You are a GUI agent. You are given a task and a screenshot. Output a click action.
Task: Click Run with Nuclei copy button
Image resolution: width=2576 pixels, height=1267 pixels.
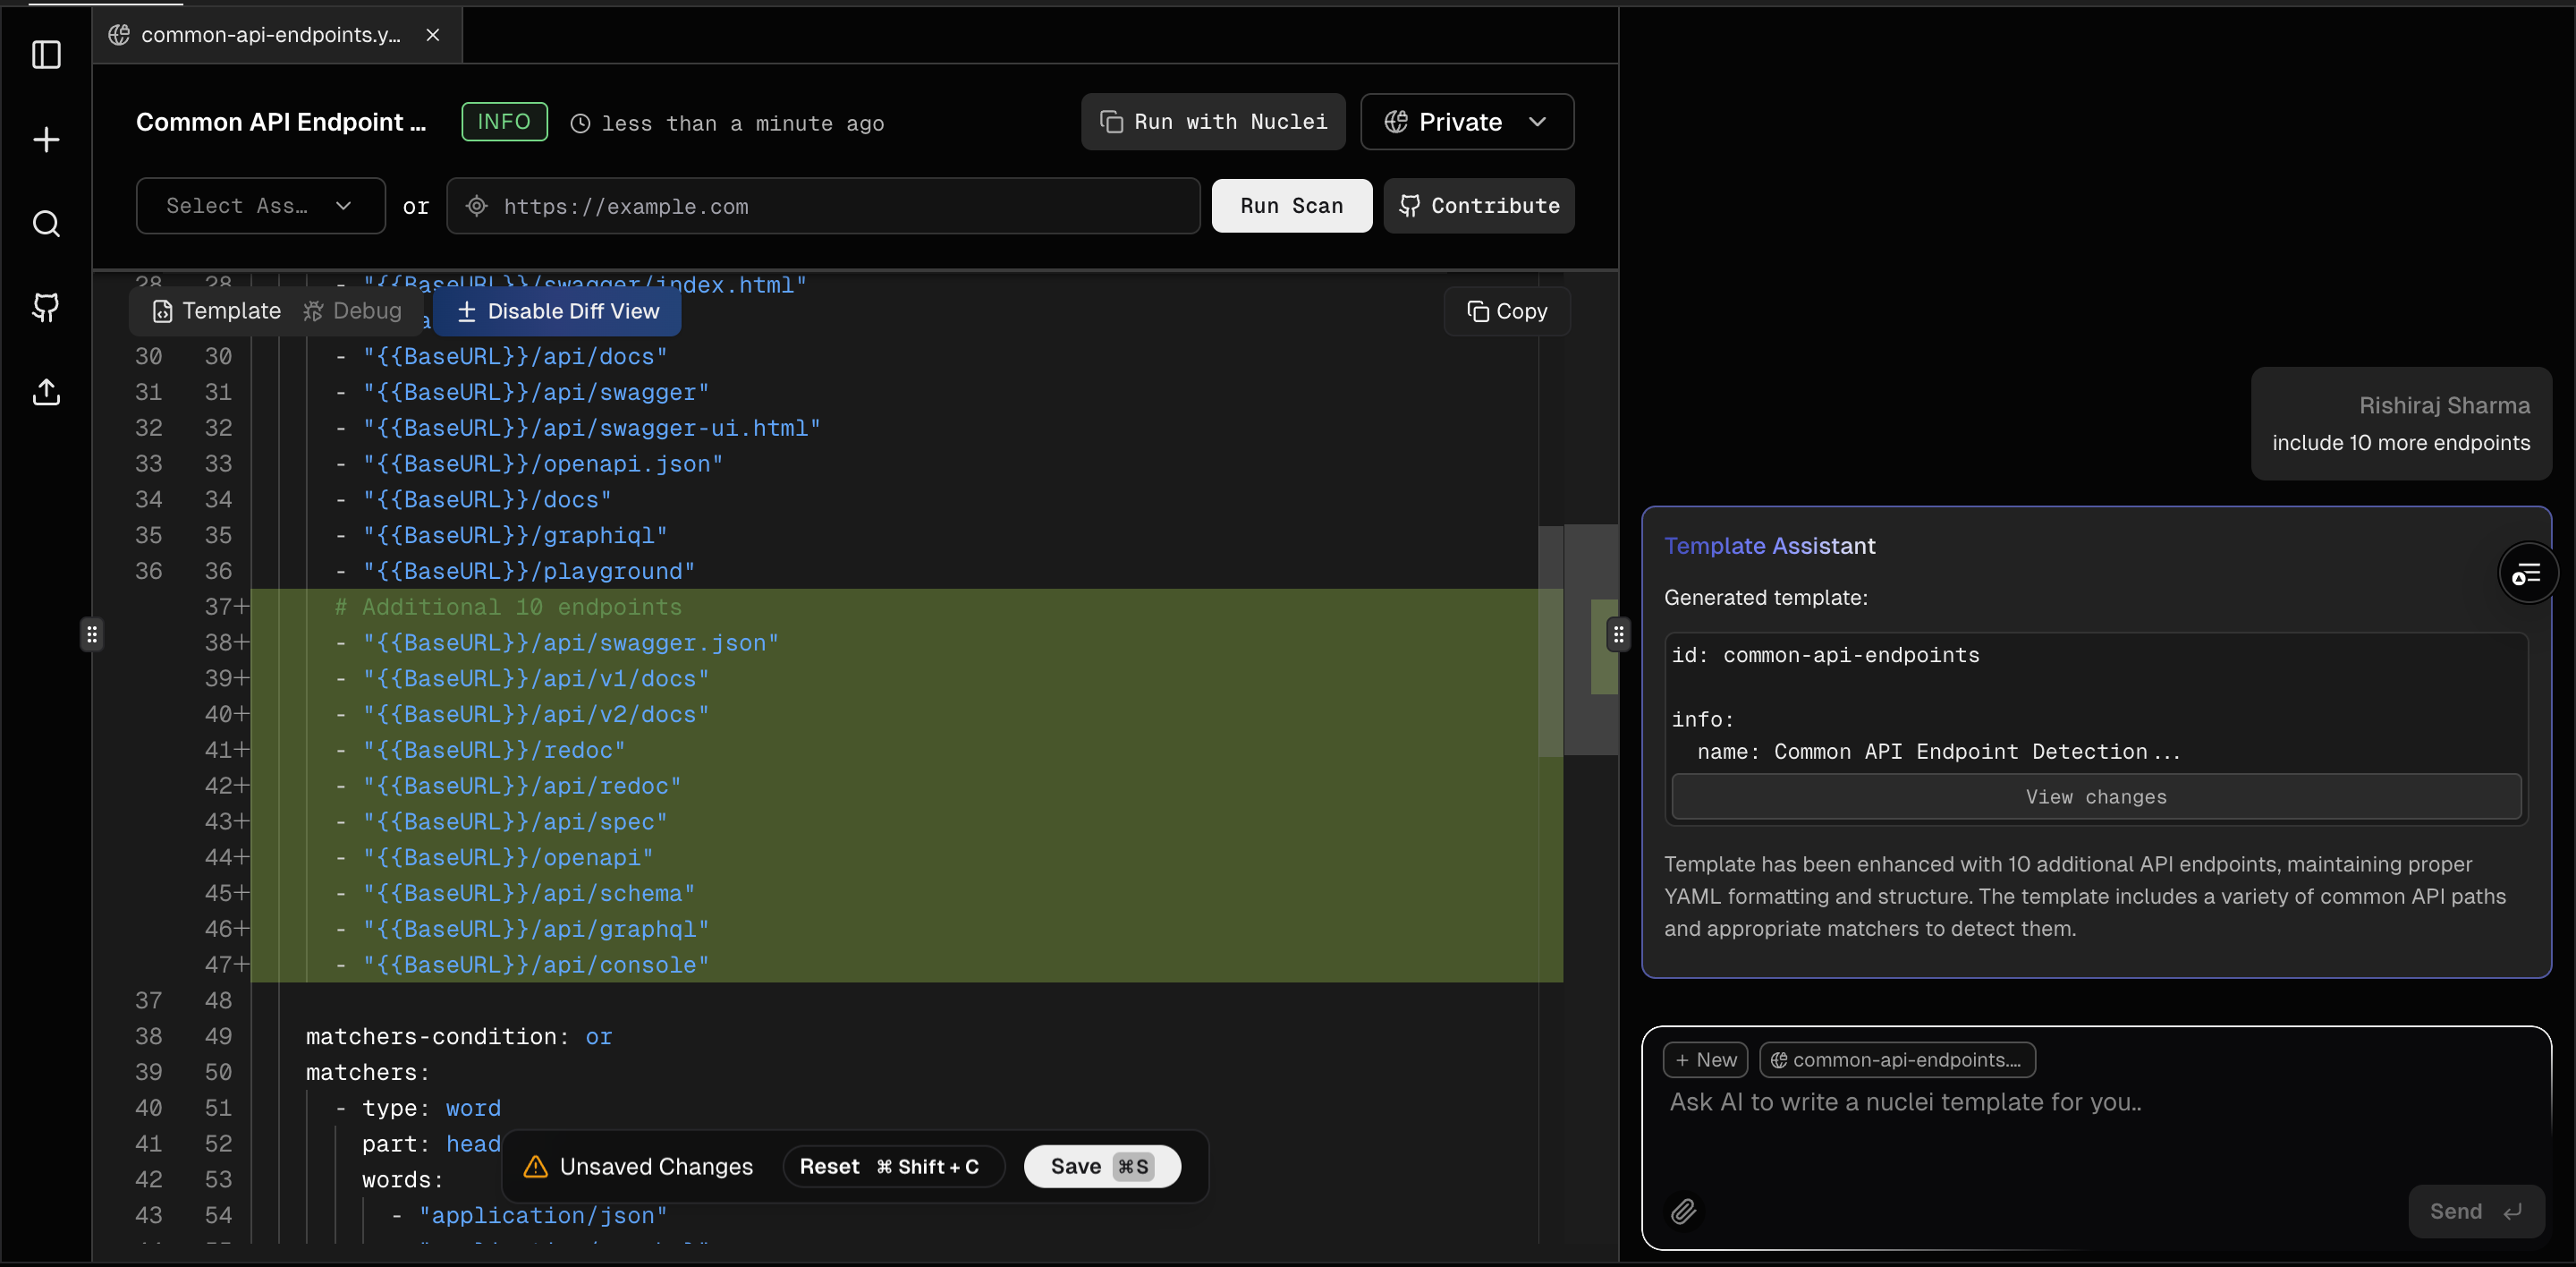[x=1213, y=122]
